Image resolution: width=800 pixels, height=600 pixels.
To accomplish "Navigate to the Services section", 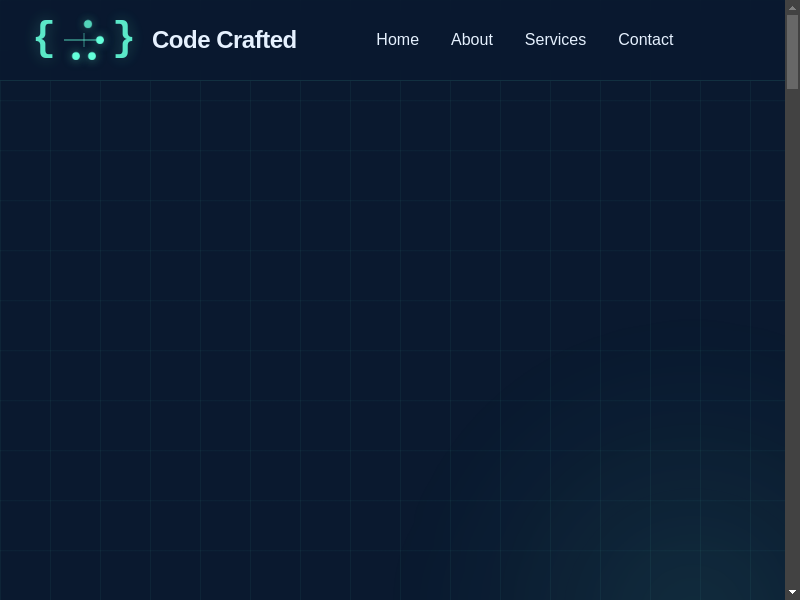I will click(555, 40).
